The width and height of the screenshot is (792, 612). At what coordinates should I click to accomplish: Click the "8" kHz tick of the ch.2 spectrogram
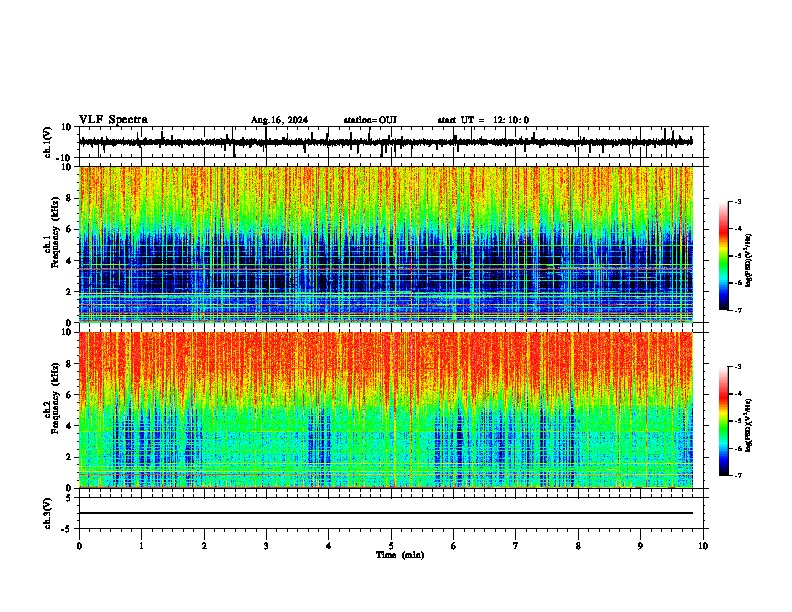click(69, 364)
